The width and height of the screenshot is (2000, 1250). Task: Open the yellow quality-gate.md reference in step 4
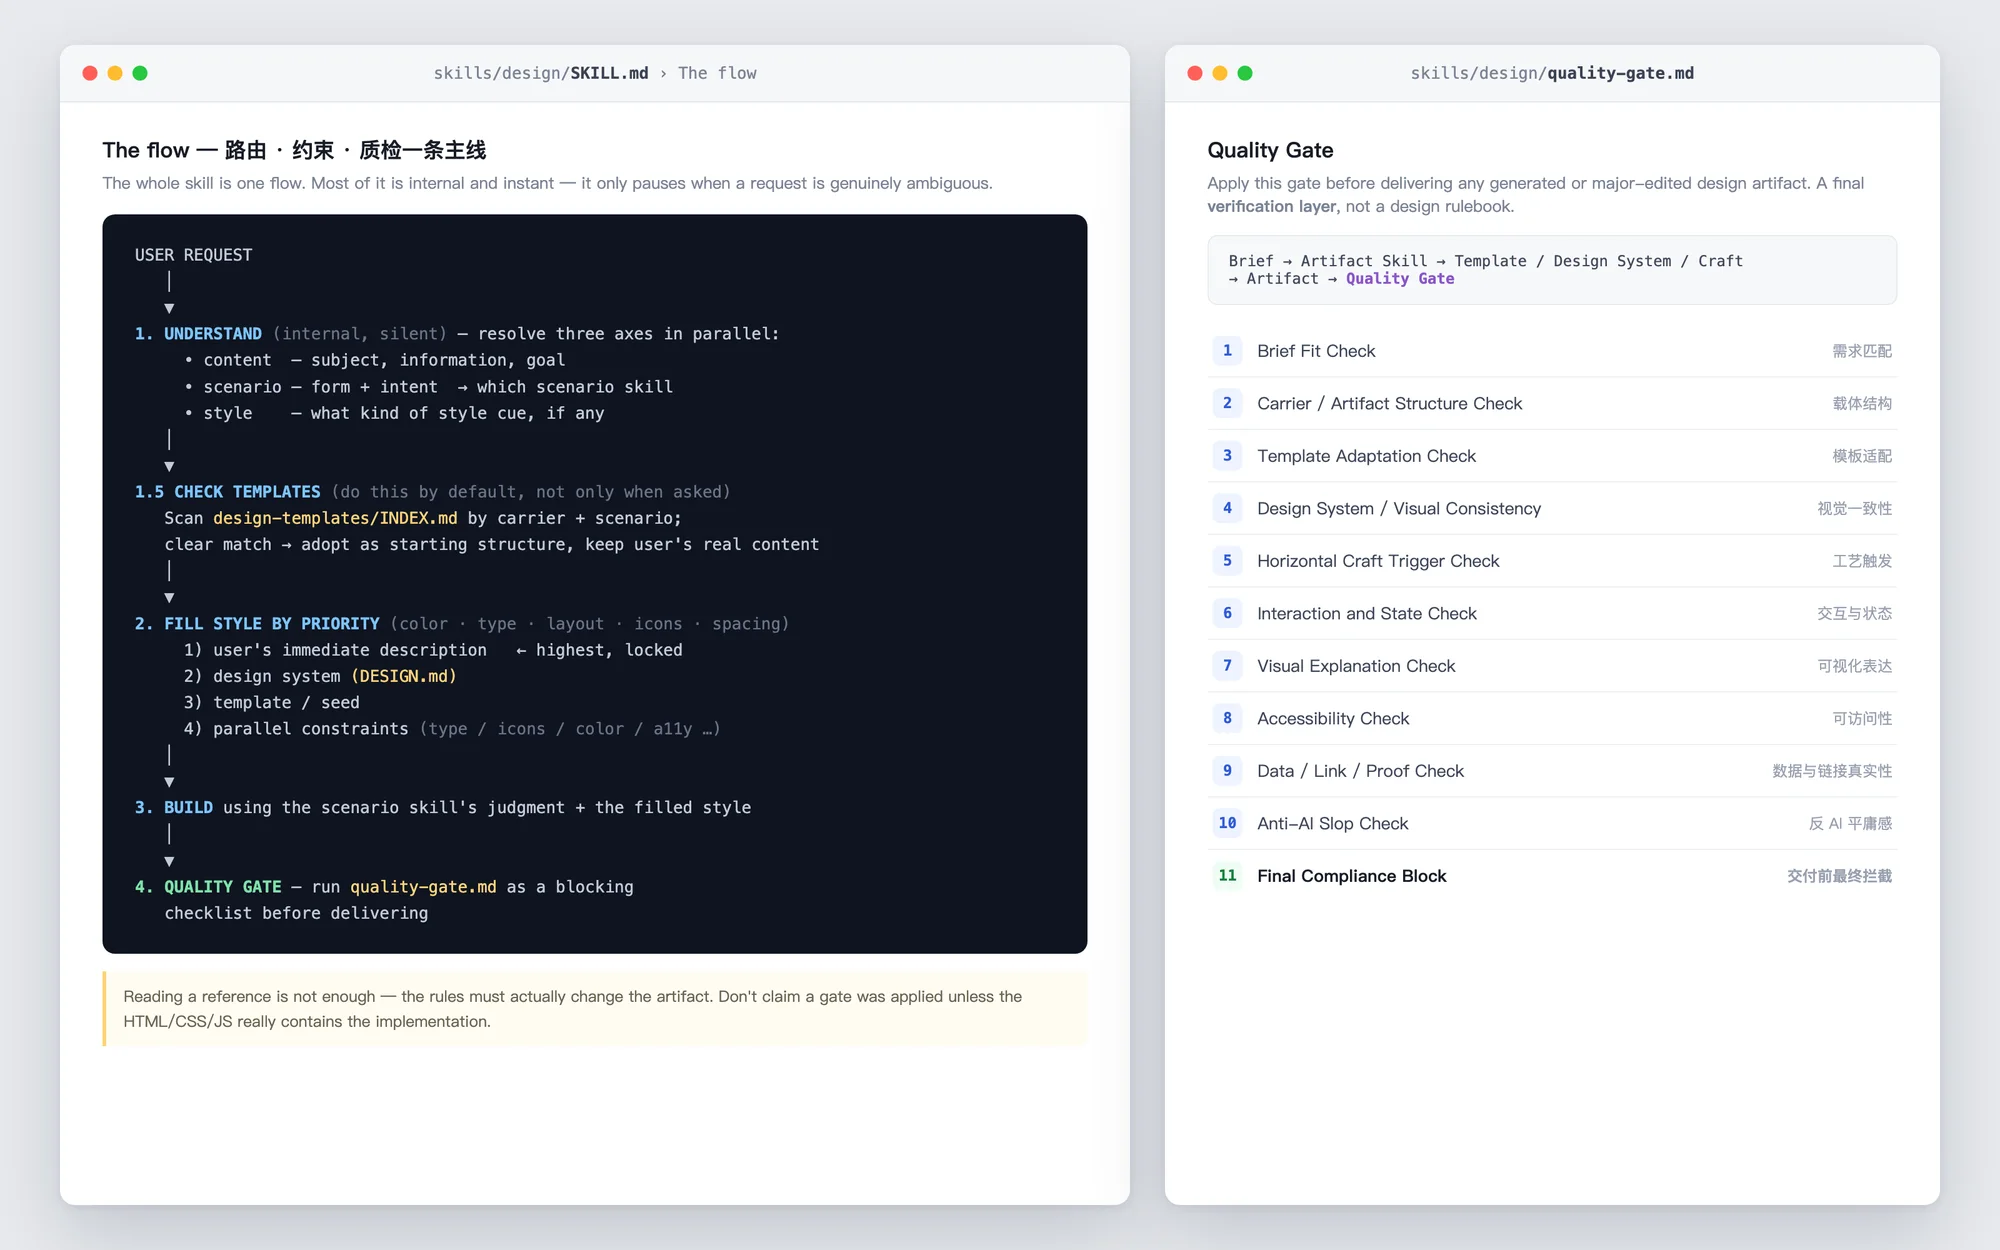click(x=423, y=887)
